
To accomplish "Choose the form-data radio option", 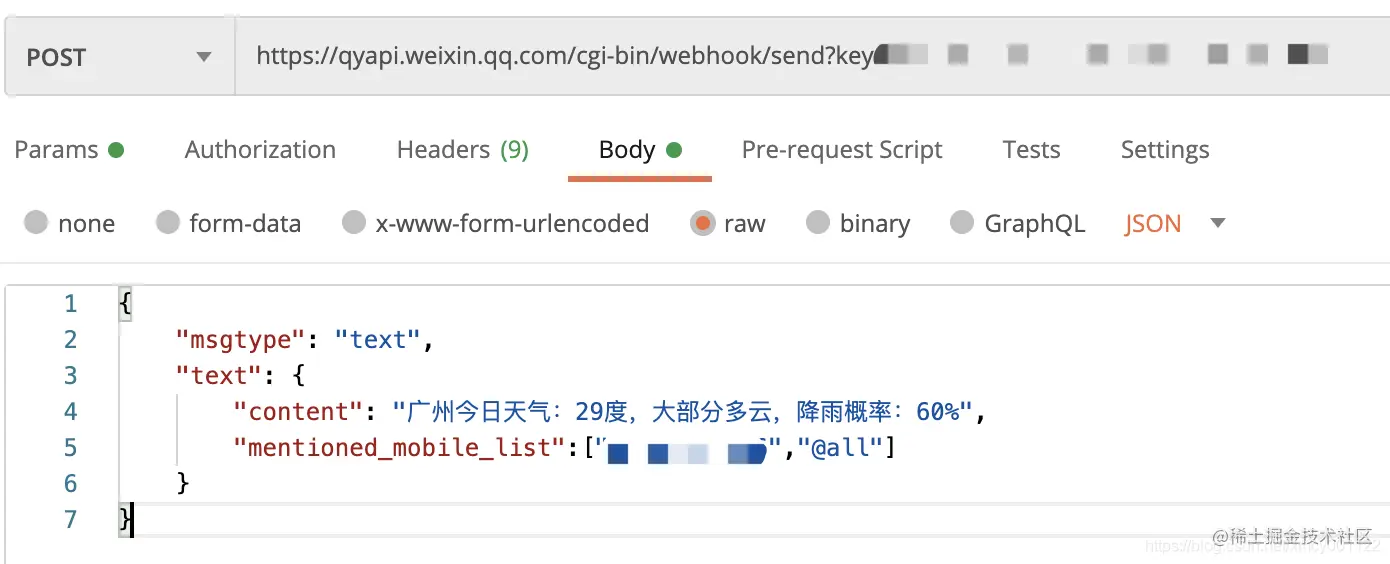I will click(x=168, y=223).
